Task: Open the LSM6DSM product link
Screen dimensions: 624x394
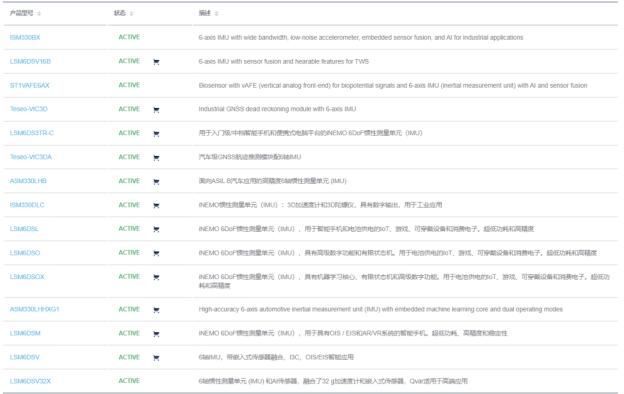Action: 25,333
